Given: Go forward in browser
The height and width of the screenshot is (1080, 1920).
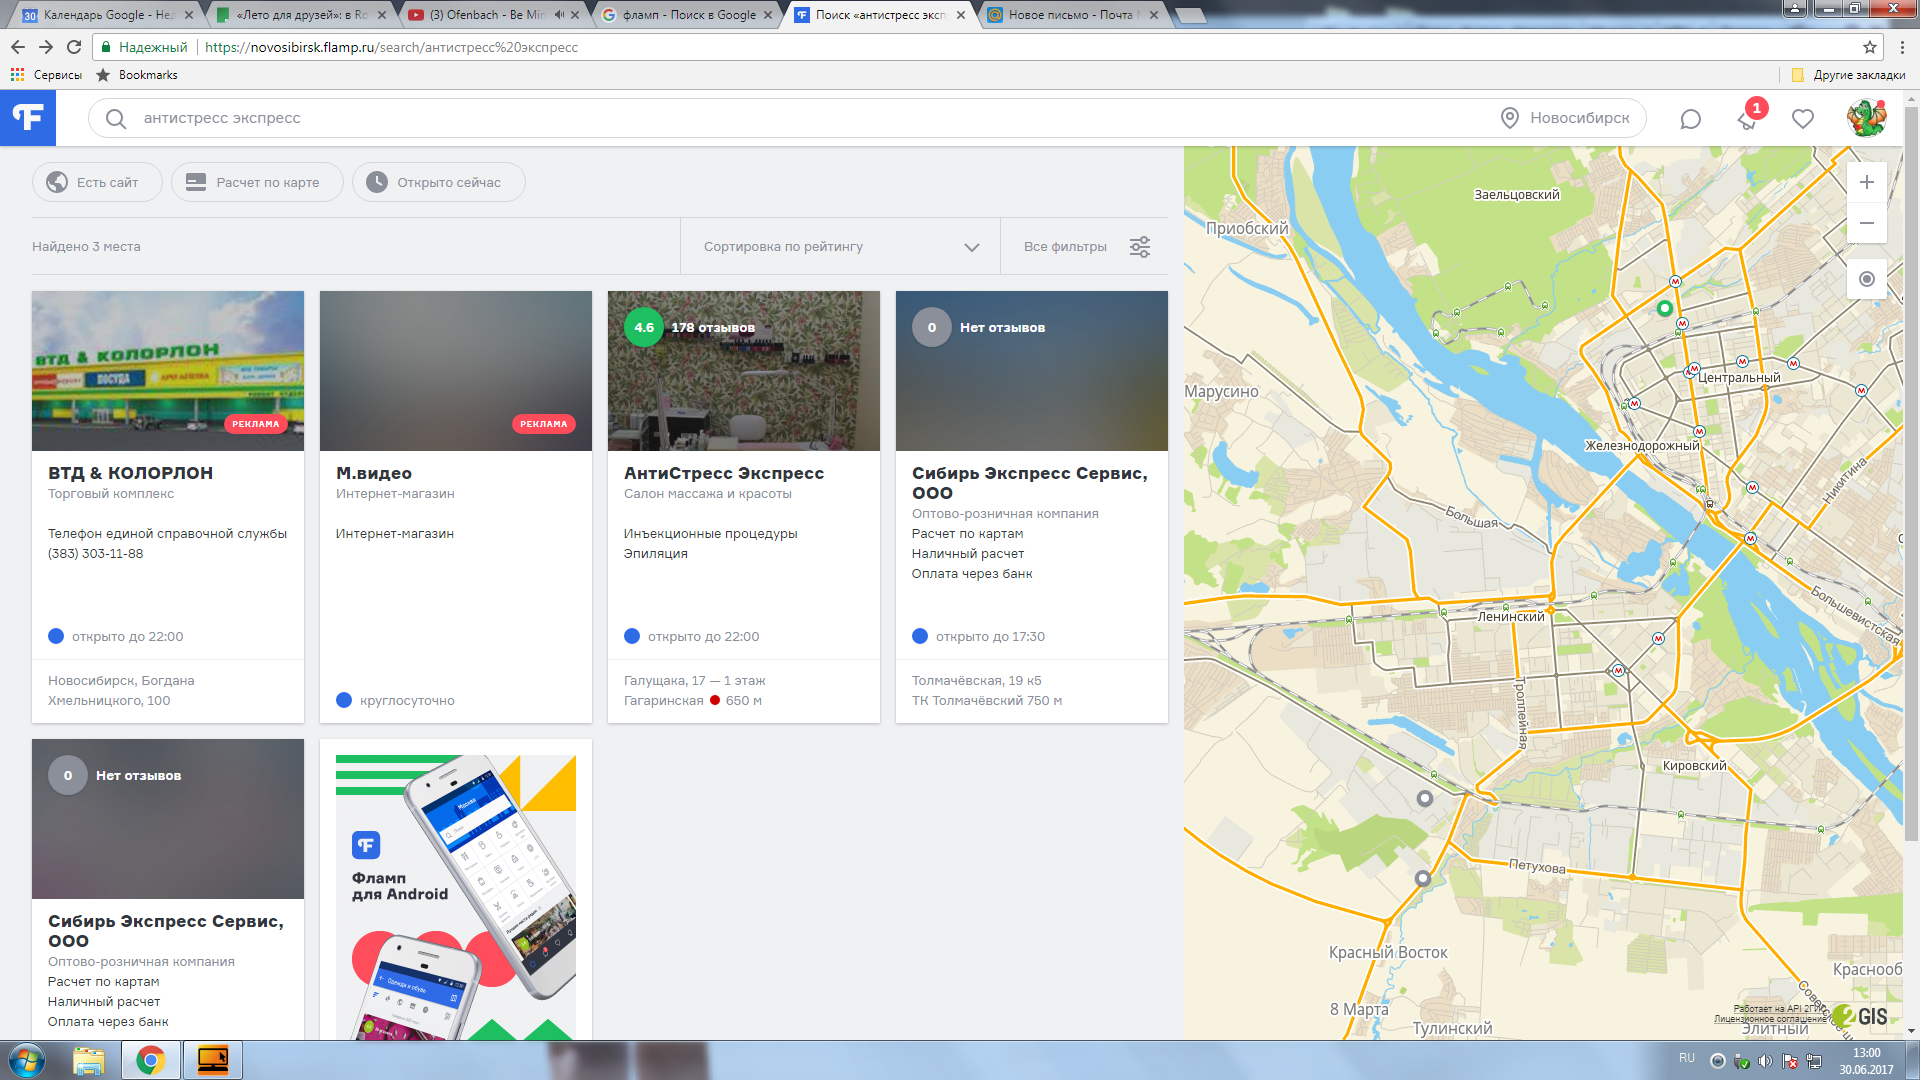Looking at the screenshot, I should coord(46,47).
